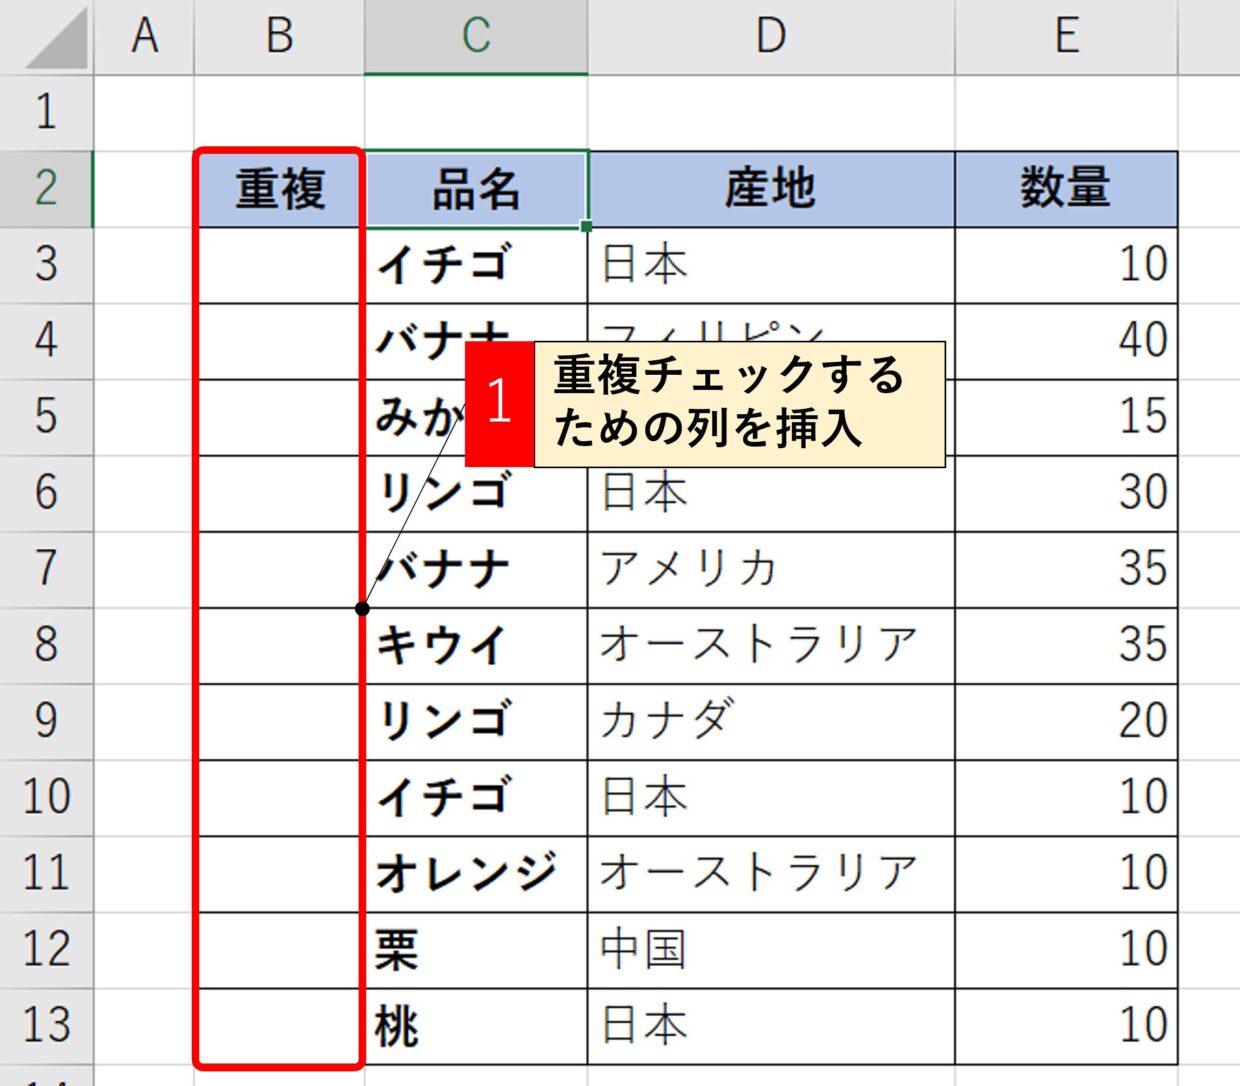Select the quantity 40 cell
The image size is (1240, 1086).
[1067, 341]
